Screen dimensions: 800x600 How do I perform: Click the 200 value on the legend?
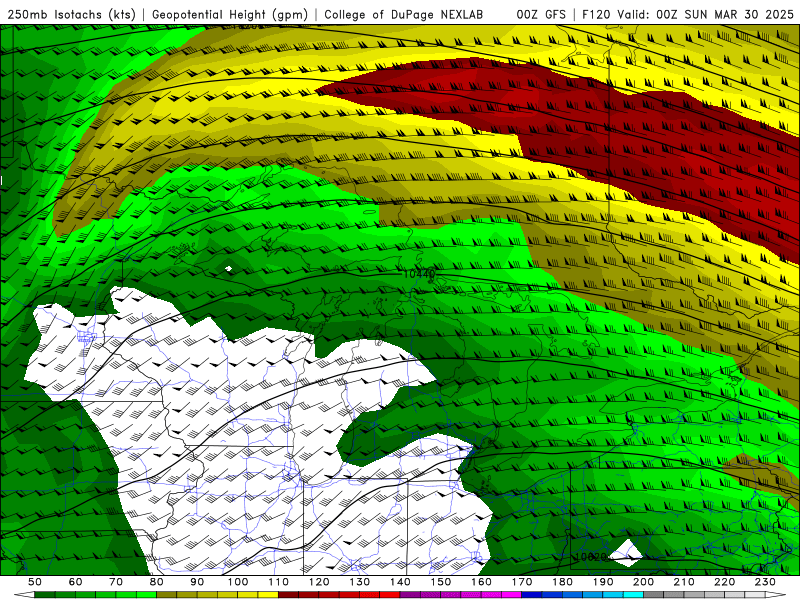coord(643,582)
